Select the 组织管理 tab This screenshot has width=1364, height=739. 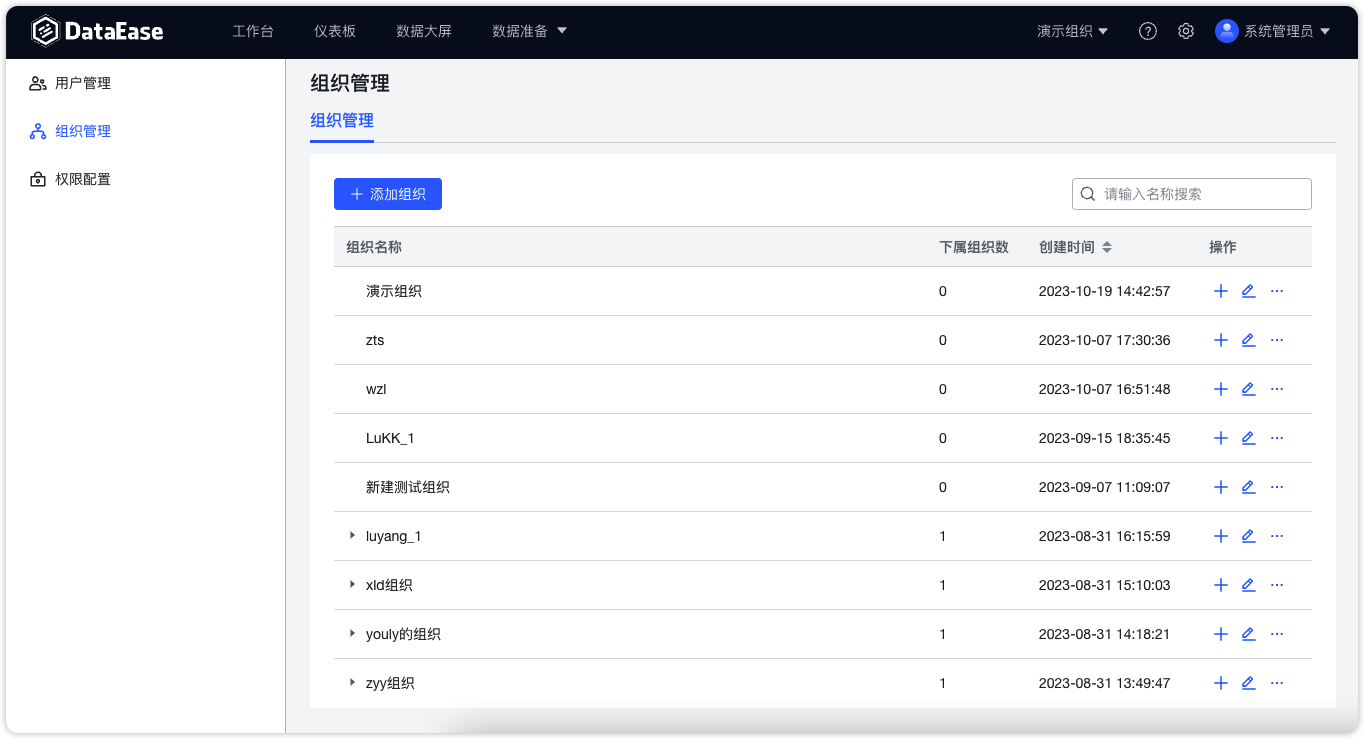pyautogui.click(x=342, y=121)
